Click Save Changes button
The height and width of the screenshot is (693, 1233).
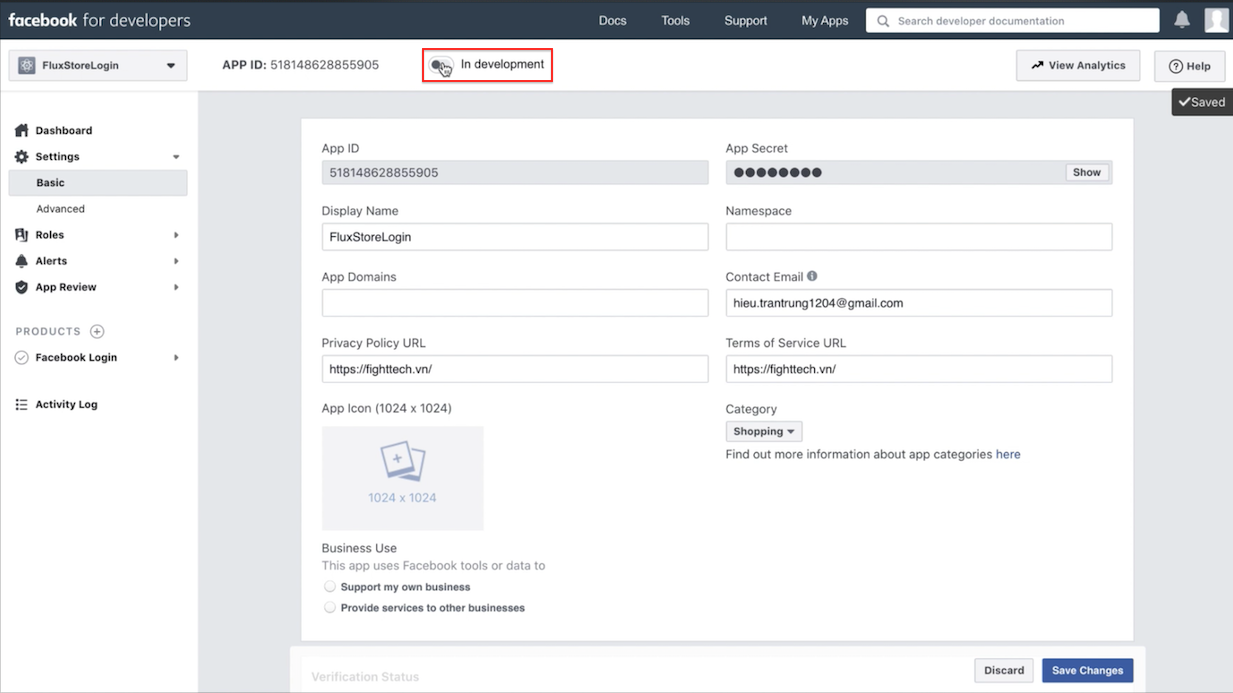(1087, 670)
